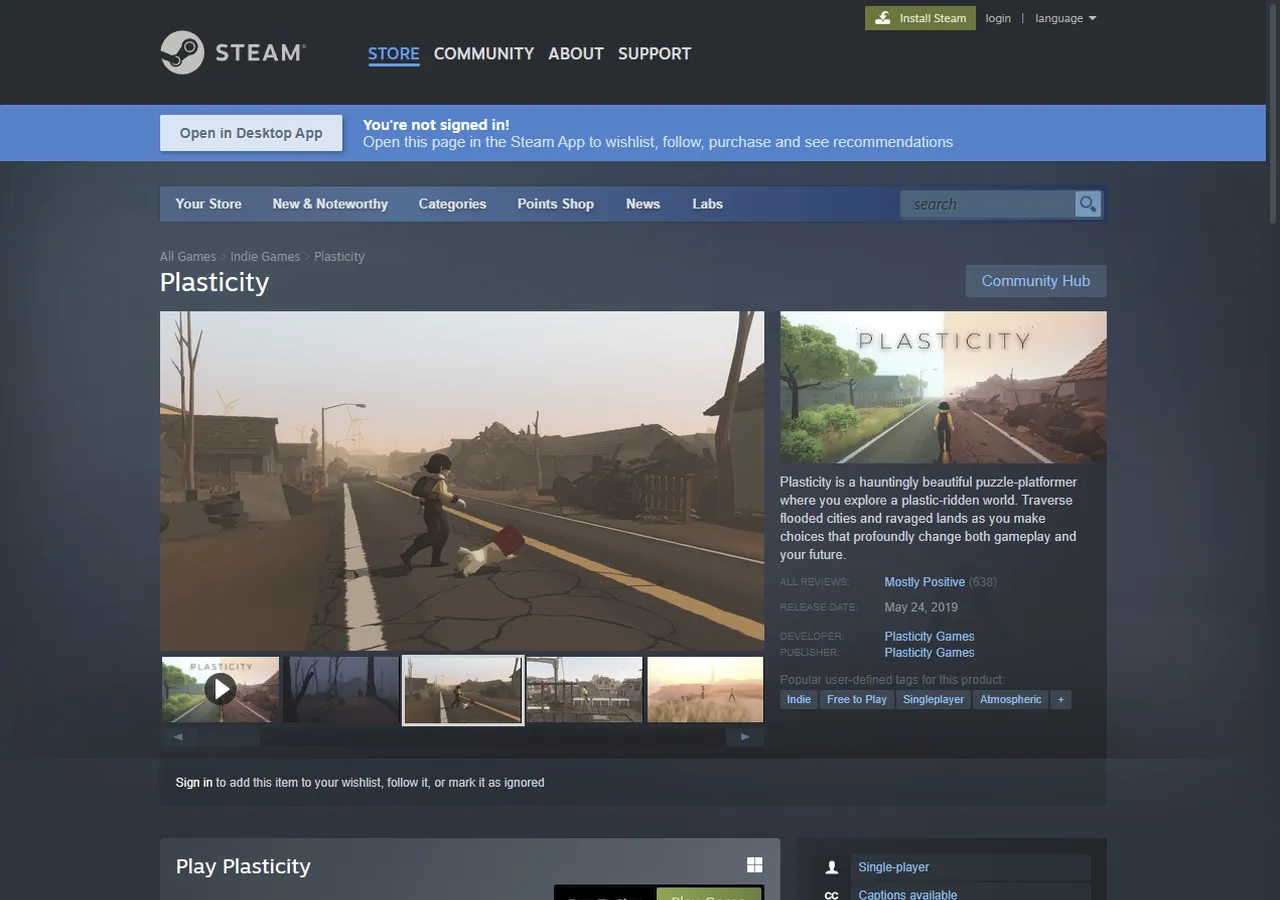This screenshot has width=1280, height=900.
Task: Click the Steam logo in the header
Action: (233, 52)
